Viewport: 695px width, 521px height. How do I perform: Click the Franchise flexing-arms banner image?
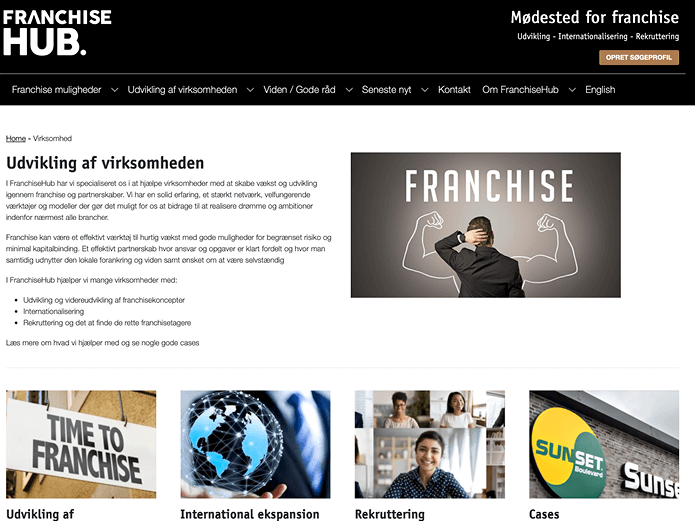tap(485, 225)
